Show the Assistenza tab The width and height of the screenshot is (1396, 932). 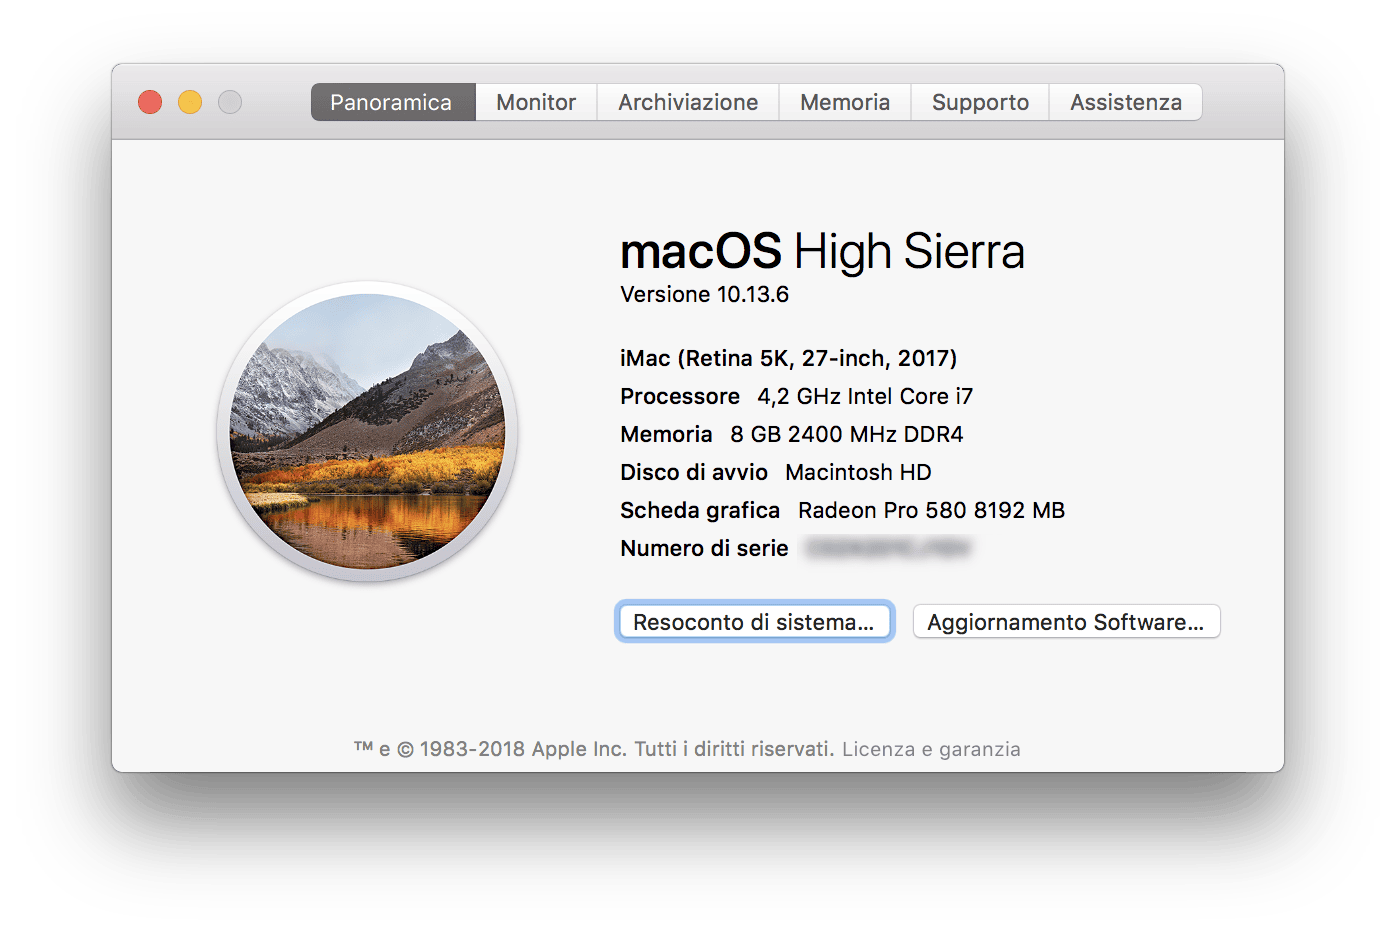(1126, 102)
